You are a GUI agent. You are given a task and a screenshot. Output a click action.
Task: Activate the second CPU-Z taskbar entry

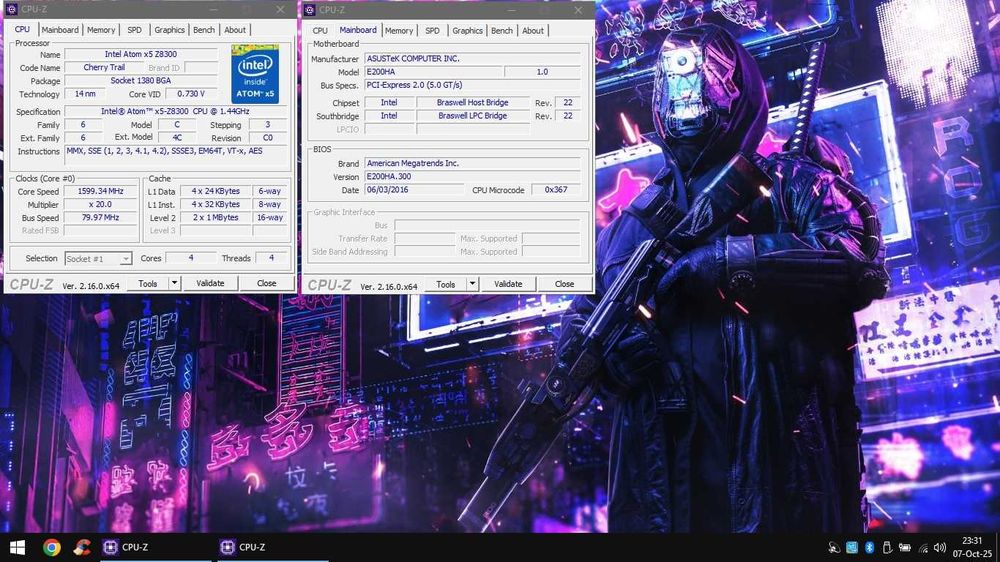pos(272,547)
